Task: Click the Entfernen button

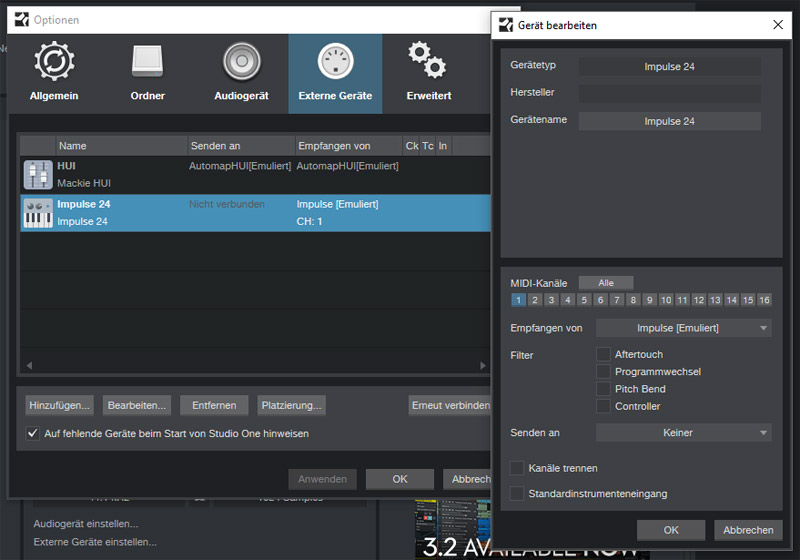Action: pos(214,405)
